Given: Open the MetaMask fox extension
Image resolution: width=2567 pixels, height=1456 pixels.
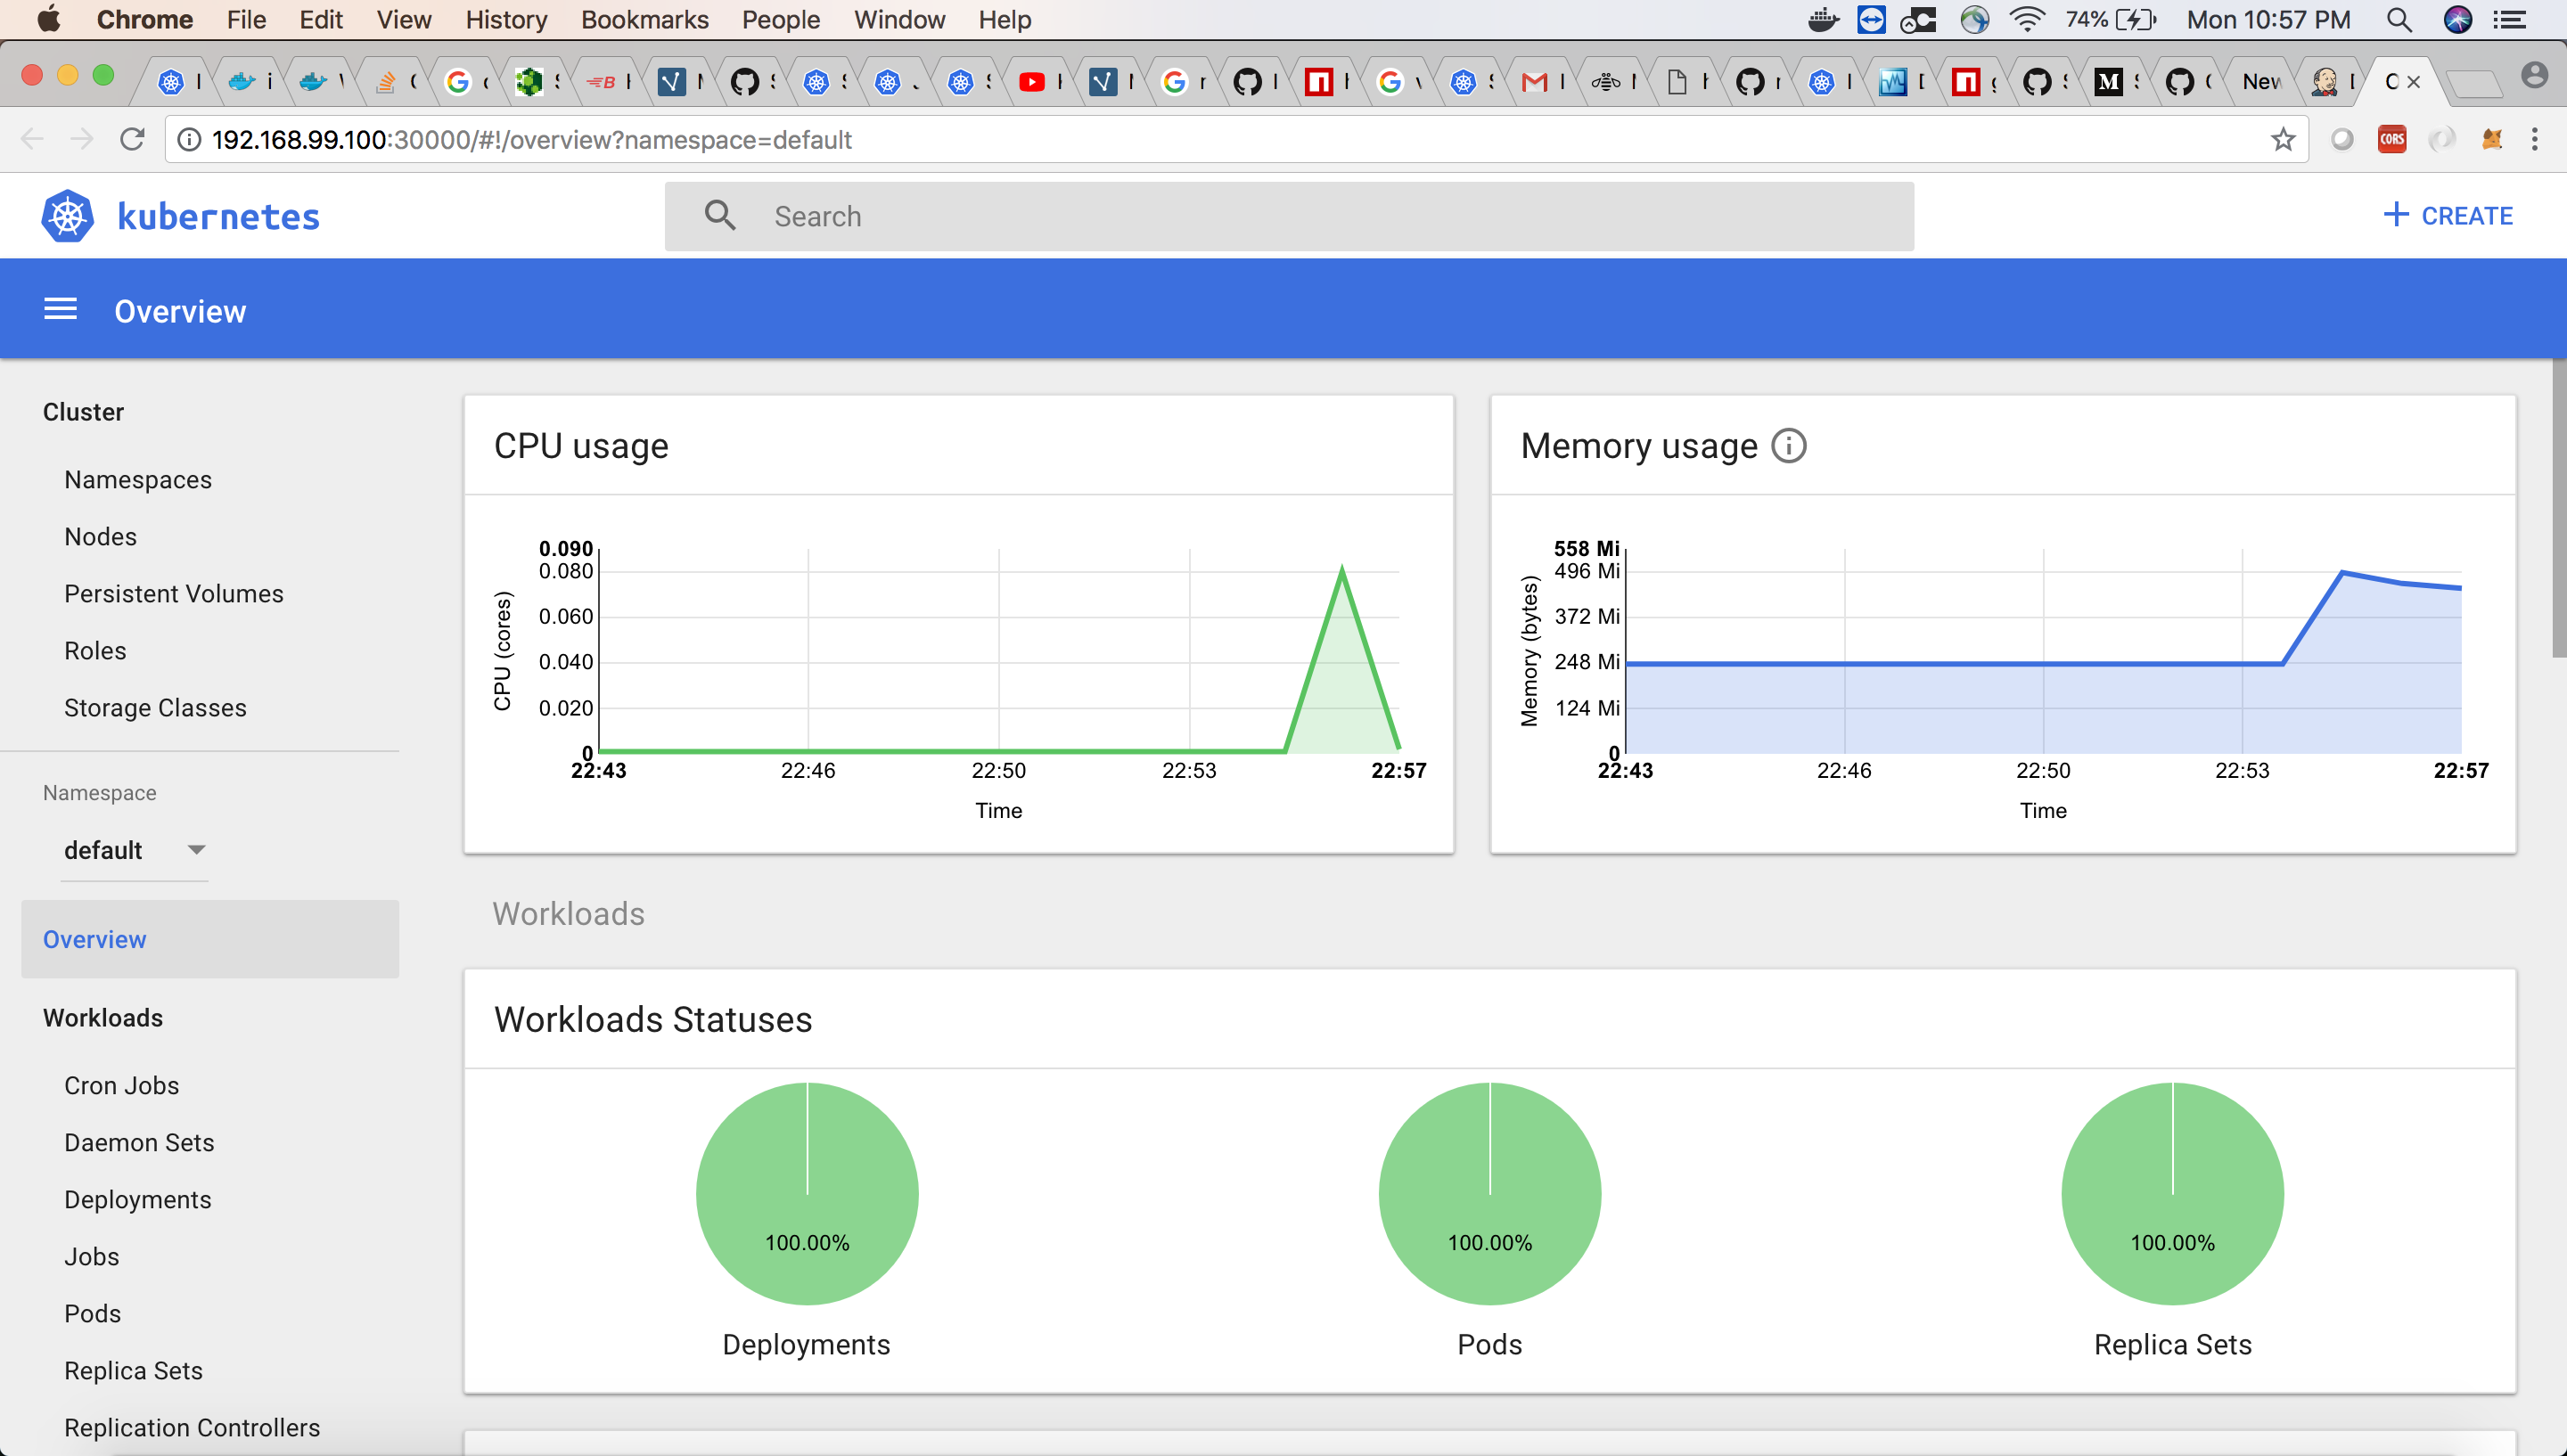Looking at the screenshot, I should [2491, 140].
